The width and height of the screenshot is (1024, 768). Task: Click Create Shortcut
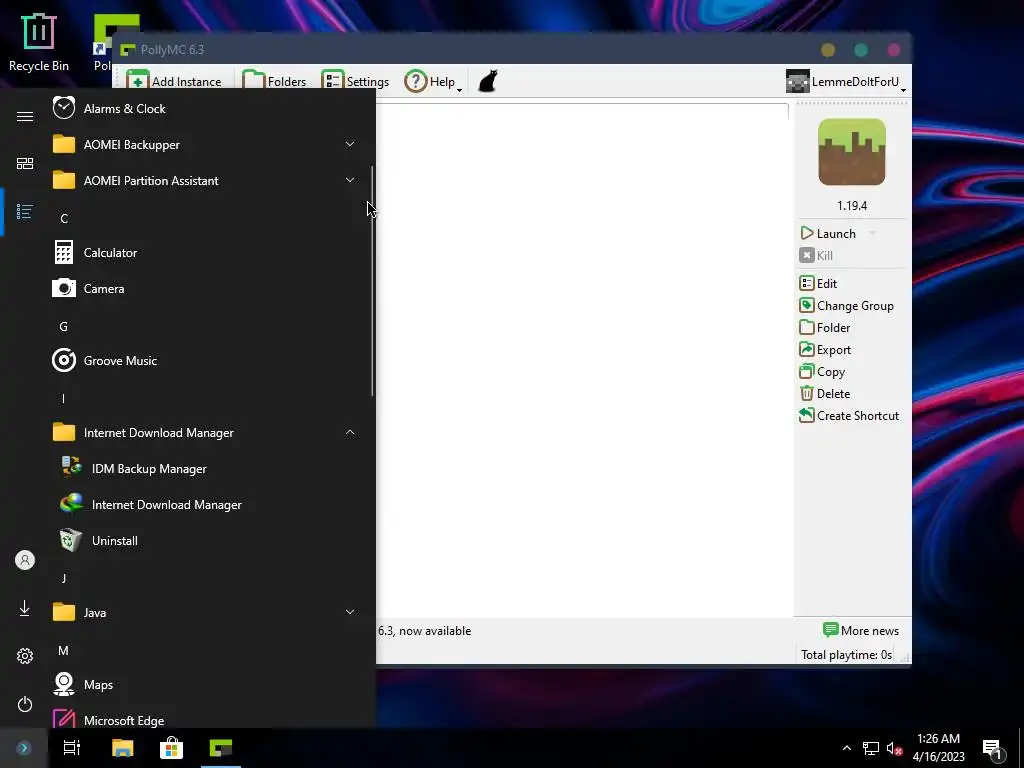pos(849,415)
